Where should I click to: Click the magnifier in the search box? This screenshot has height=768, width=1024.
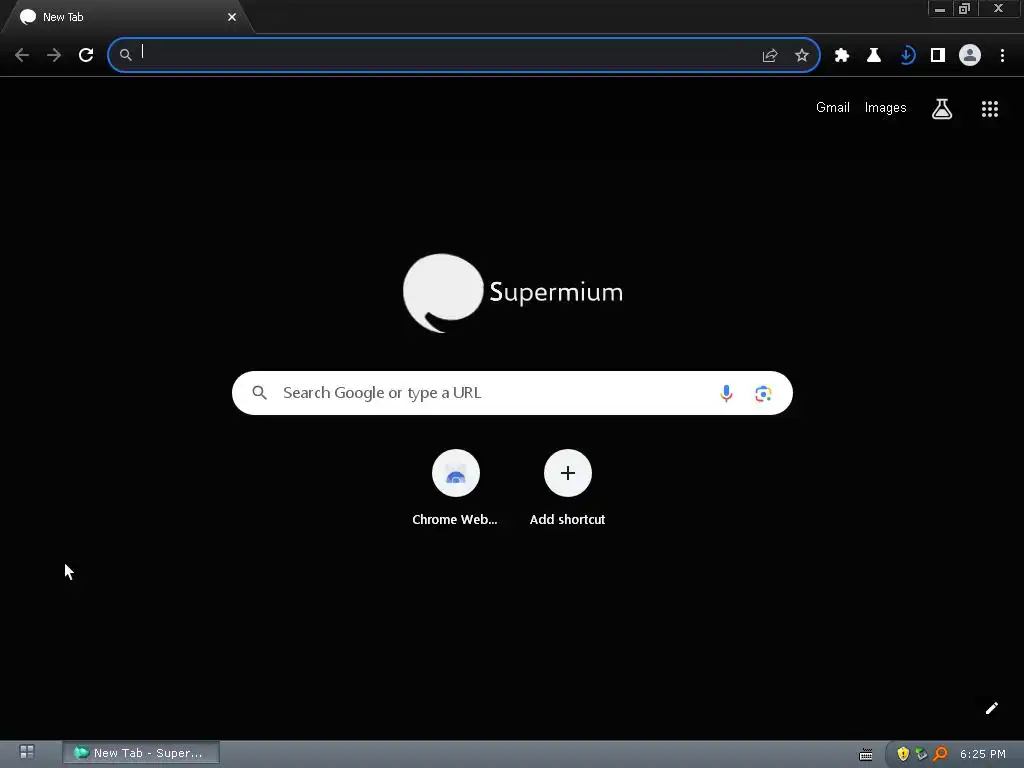pos(259,392)
